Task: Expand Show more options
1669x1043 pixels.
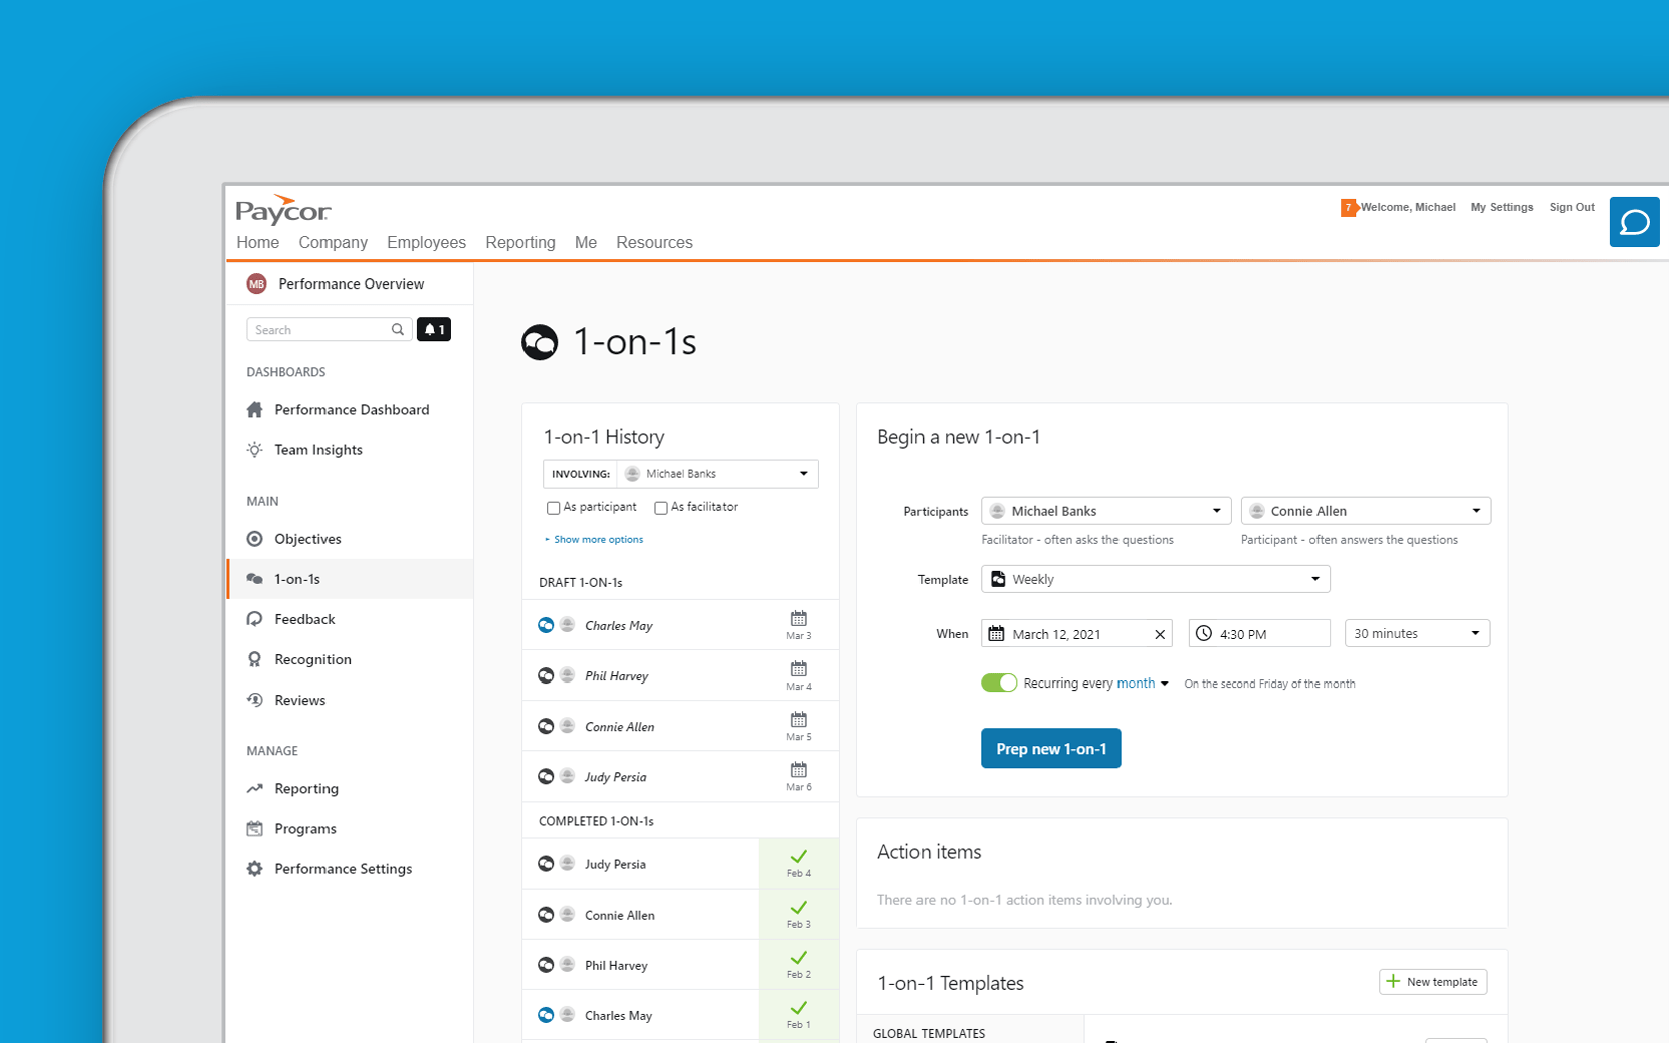Action: [594, 539]
